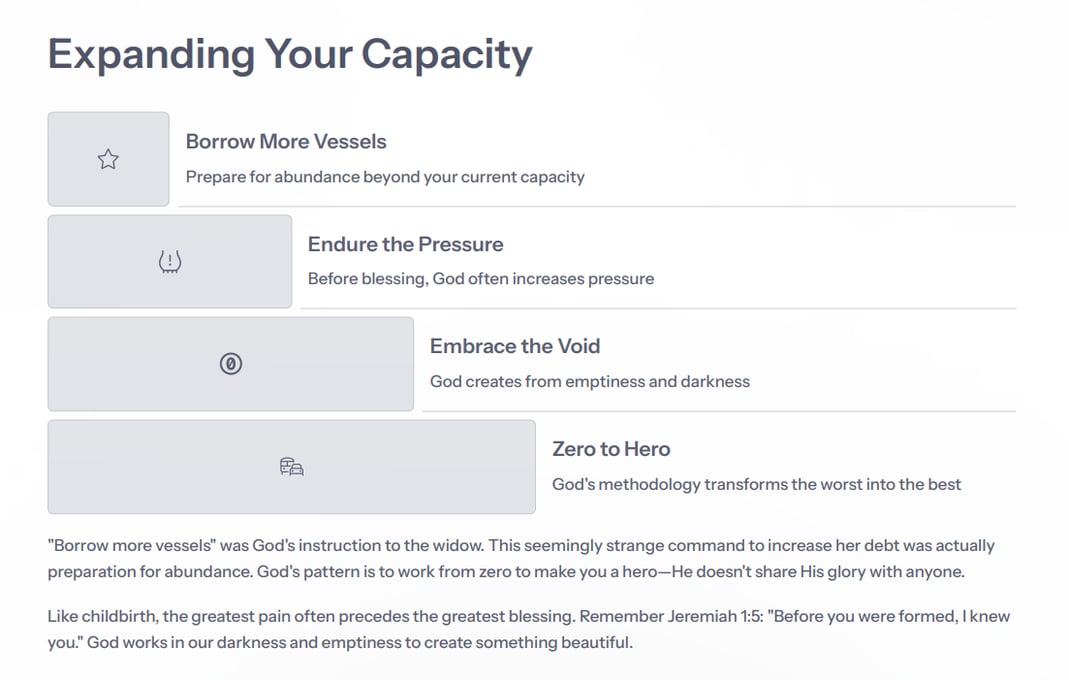Click the paragraph starting Like childbirth

(528, 629)
